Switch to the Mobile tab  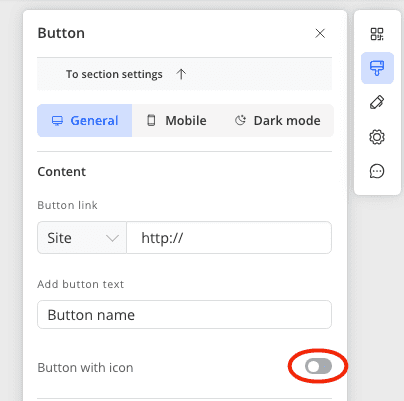(x=177, y=120)
